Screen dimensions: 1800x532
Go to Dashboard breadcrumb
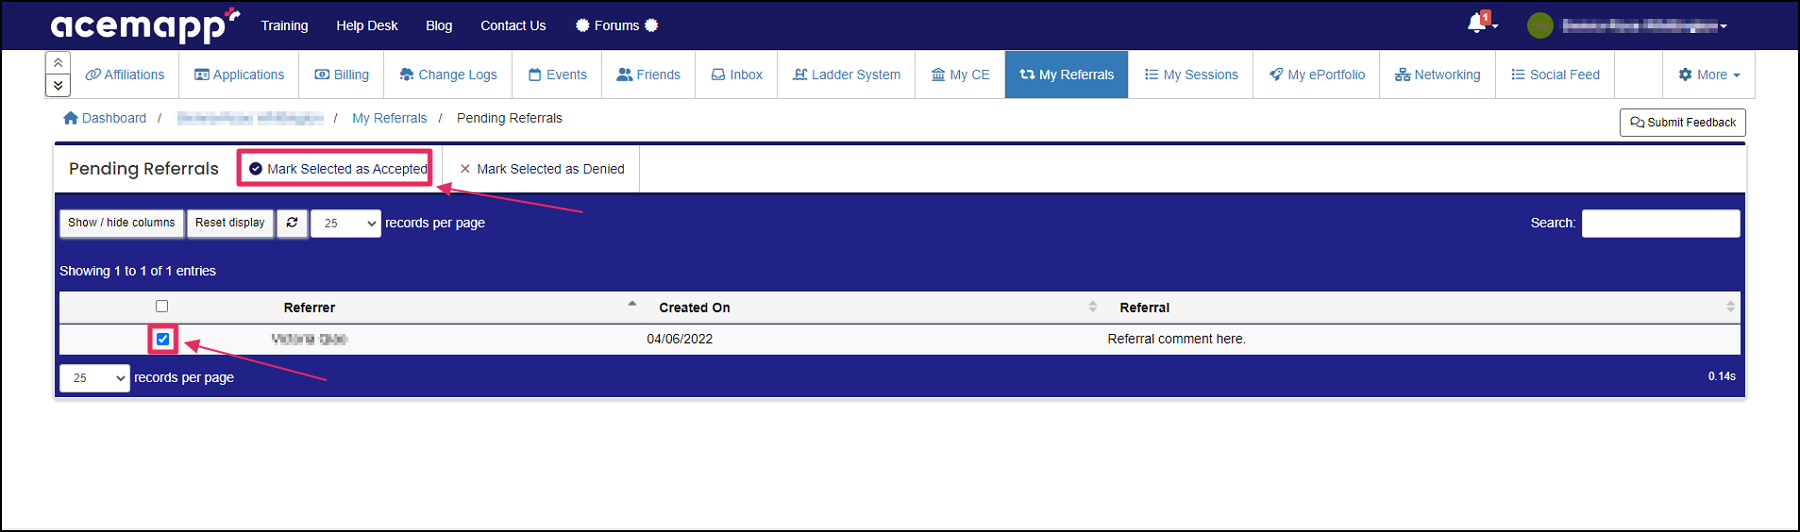click(105, 118)
